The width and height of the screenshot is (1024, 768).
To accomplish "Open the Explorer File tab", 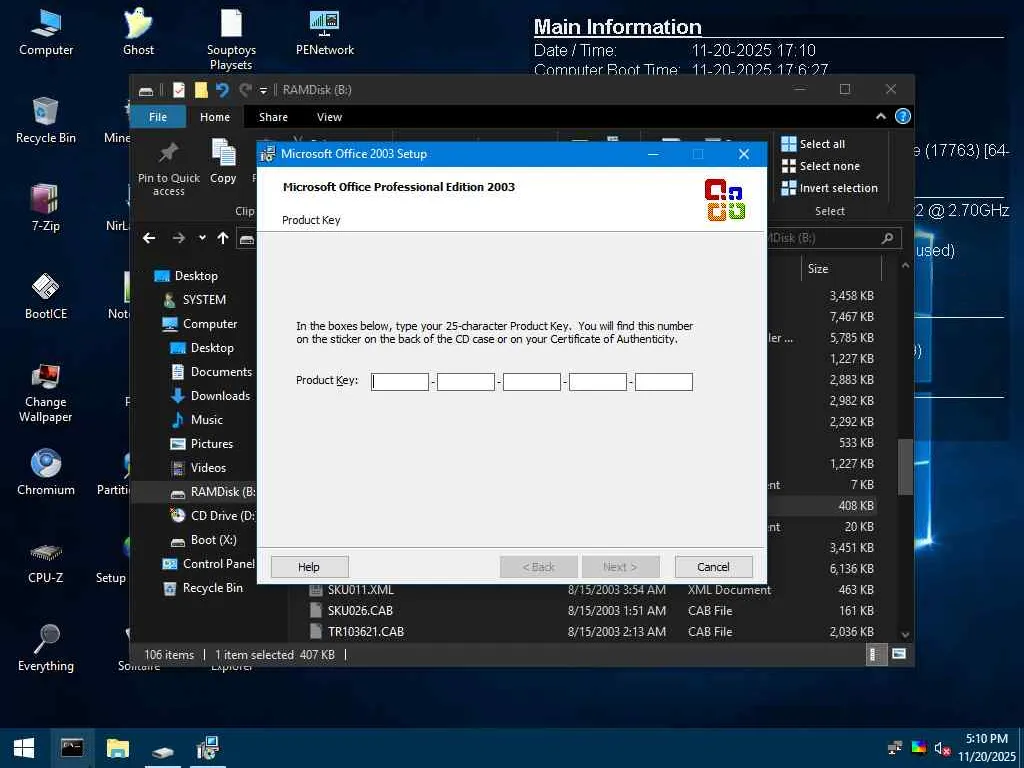I will click(x=158, y=117).
